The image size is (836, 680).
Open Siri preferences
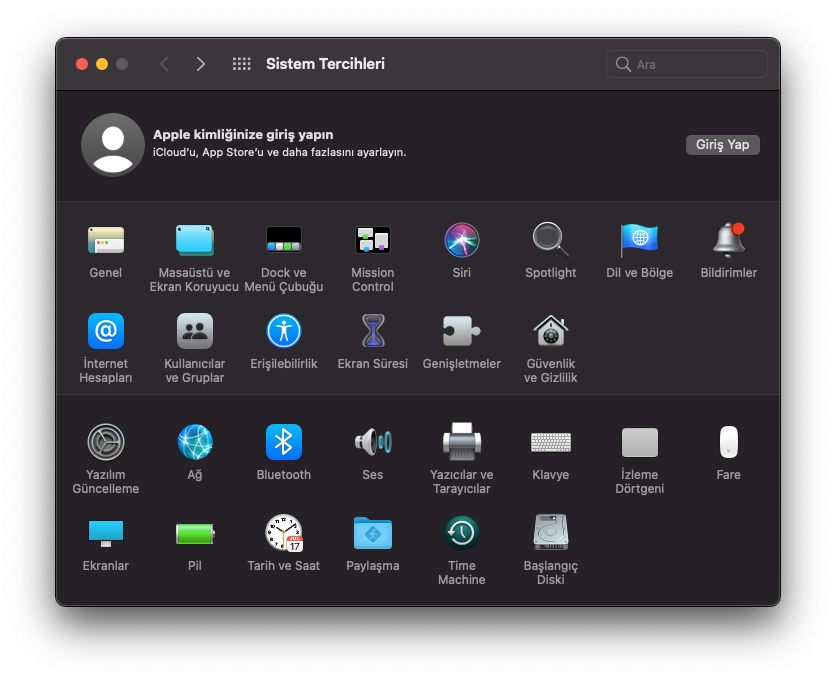[462, 240]
